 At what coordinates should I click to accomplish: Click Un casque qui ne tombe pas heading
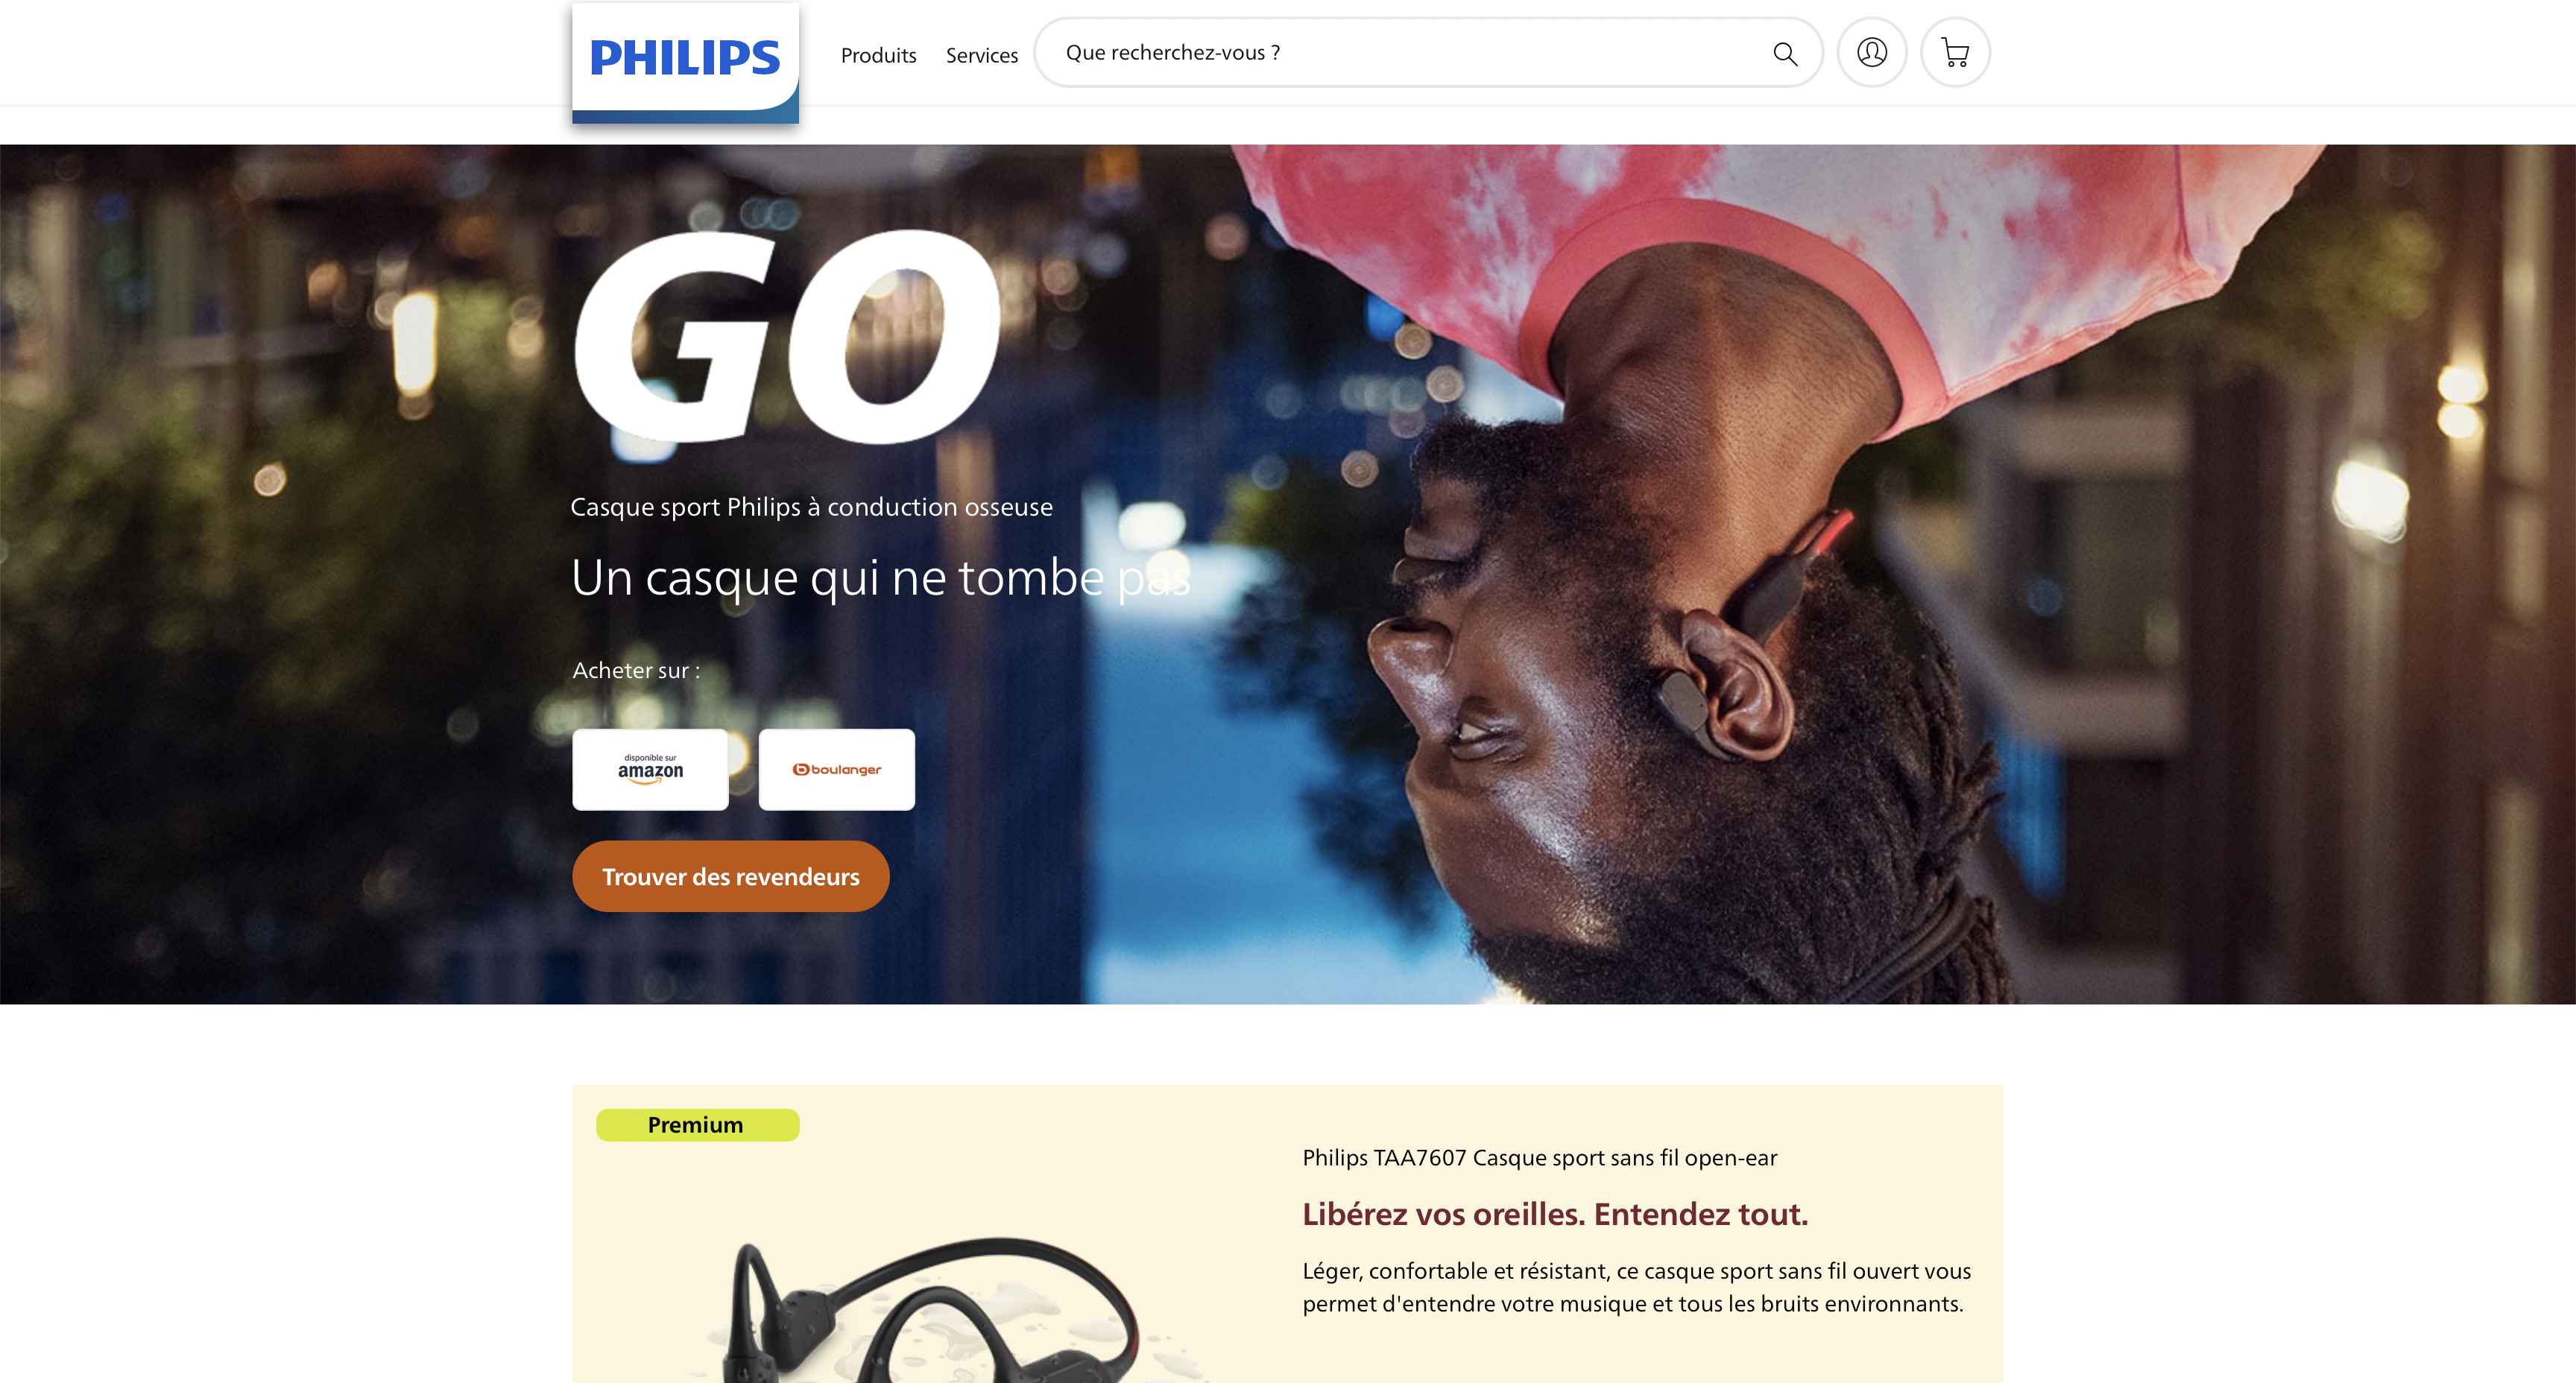point(881,578)
